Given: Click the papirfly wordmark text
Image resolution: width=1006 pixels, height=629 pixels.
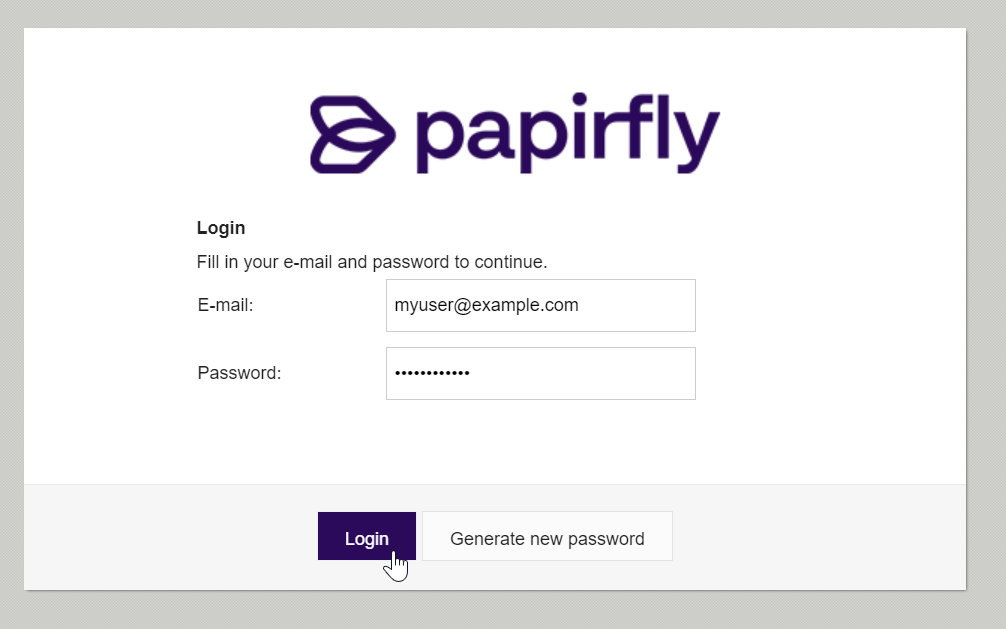Looking at the screenshot, I should 568,133.
